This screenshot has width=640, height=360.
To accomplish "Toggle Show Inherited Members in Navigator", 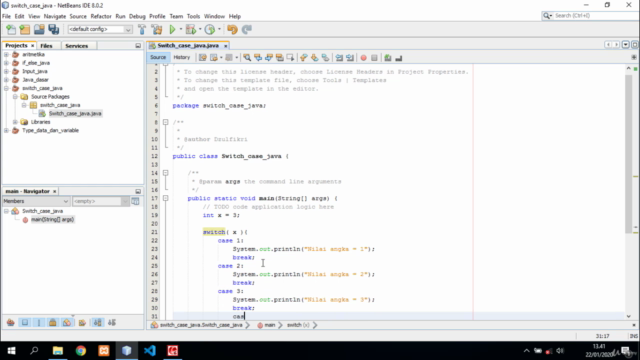I will tap(11, 322).
